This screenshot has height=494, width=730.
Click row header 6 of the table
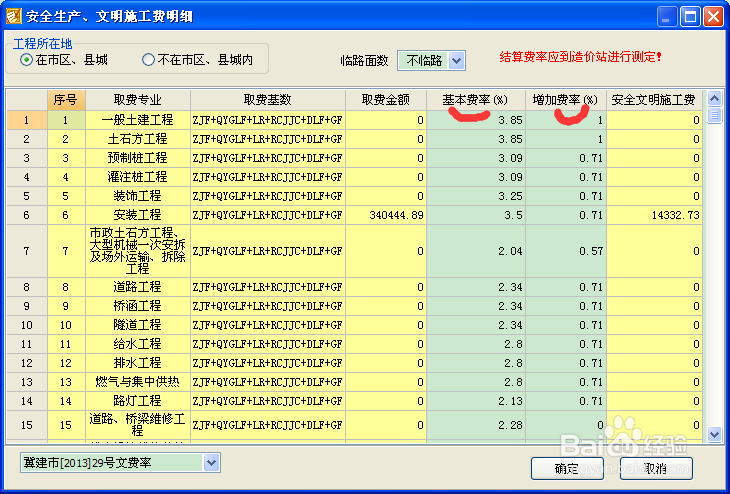(27, 215)
